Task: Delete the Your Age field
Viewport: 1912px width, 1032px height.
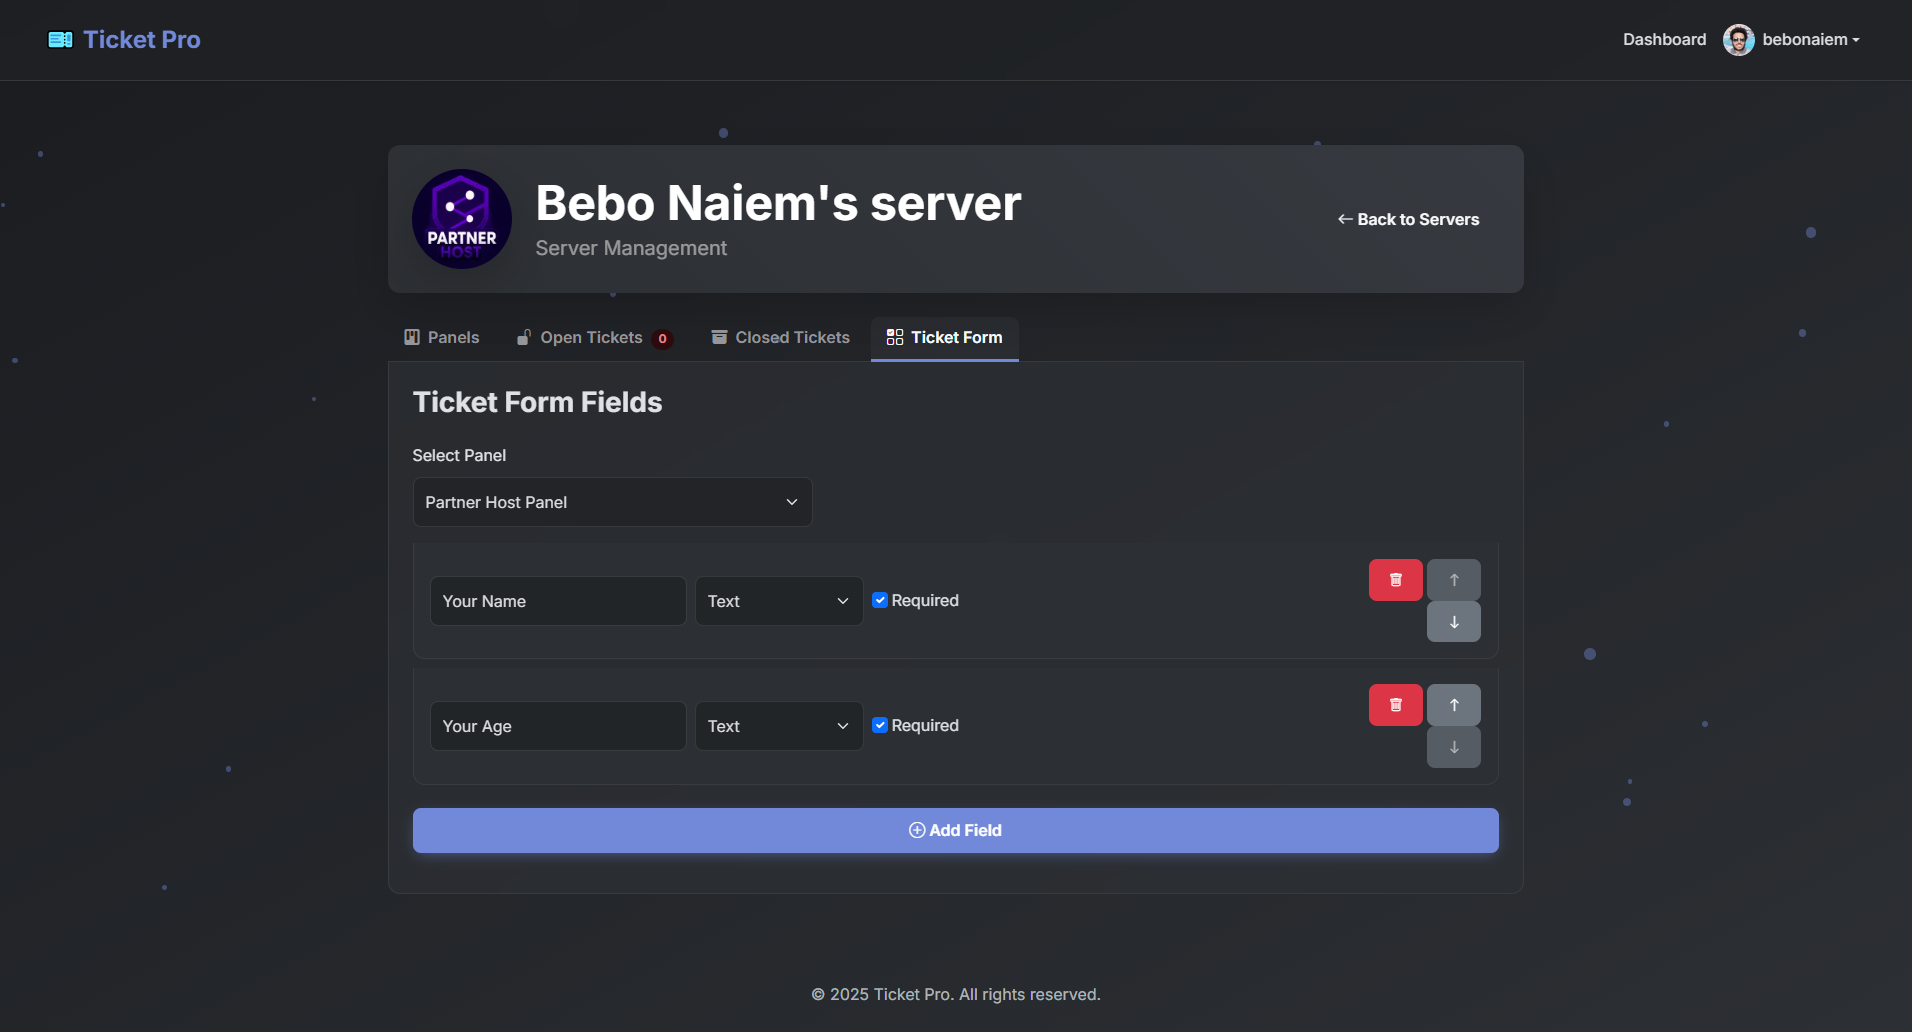Action: 1395,705
